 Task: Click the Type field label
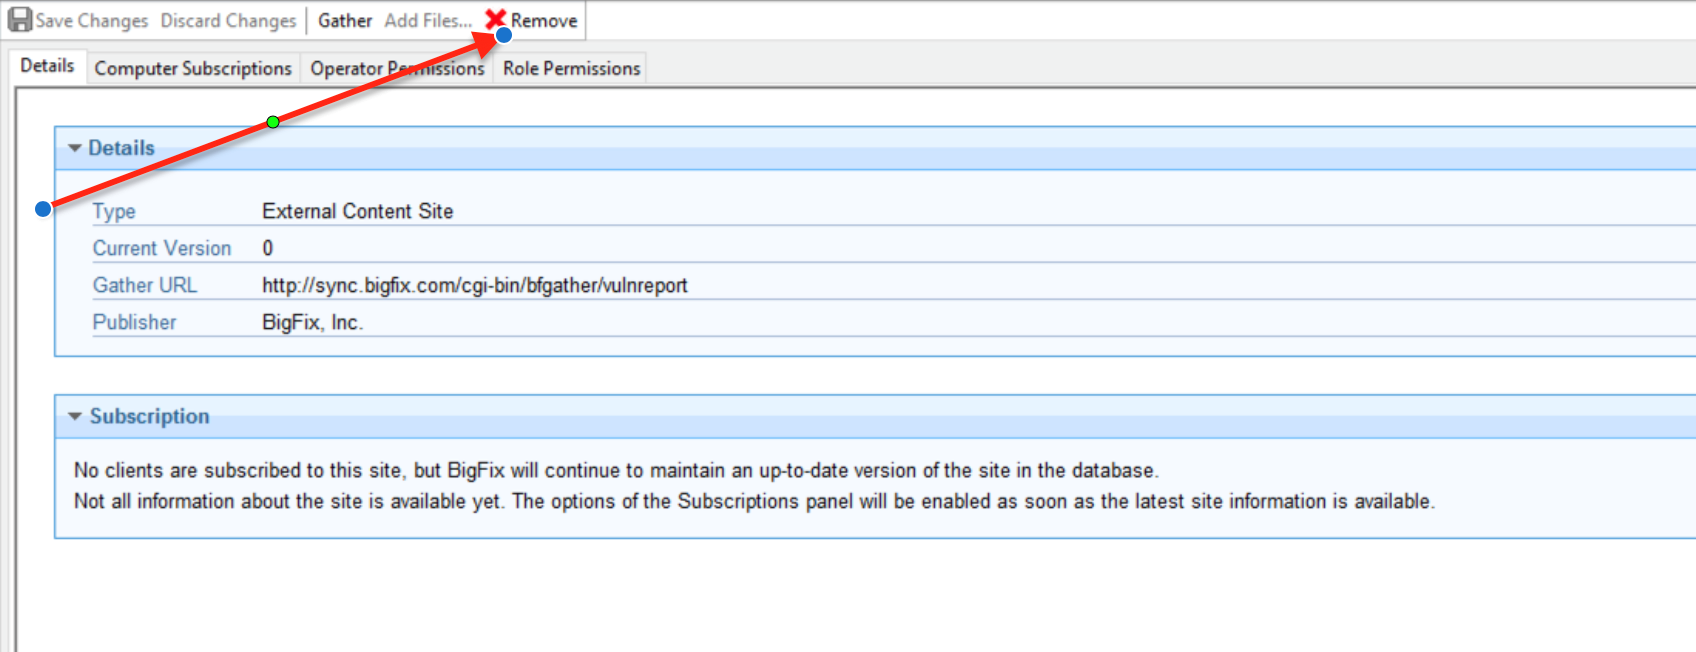pyautogui.click(x=114, y=211)
